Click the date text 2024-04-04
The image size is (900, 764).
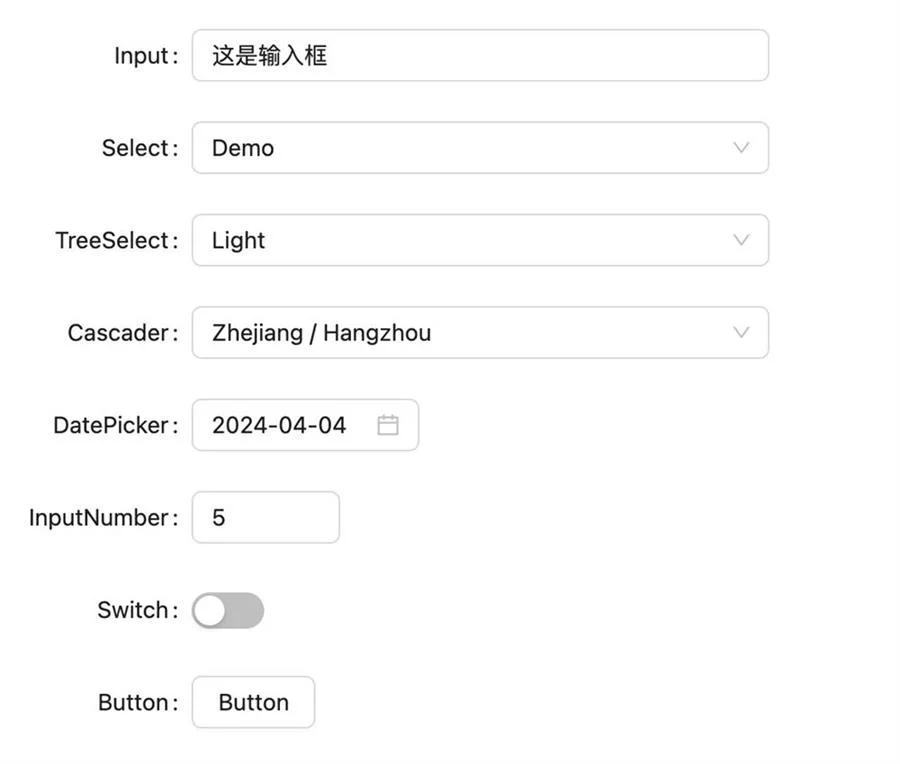tap(279, 425)
